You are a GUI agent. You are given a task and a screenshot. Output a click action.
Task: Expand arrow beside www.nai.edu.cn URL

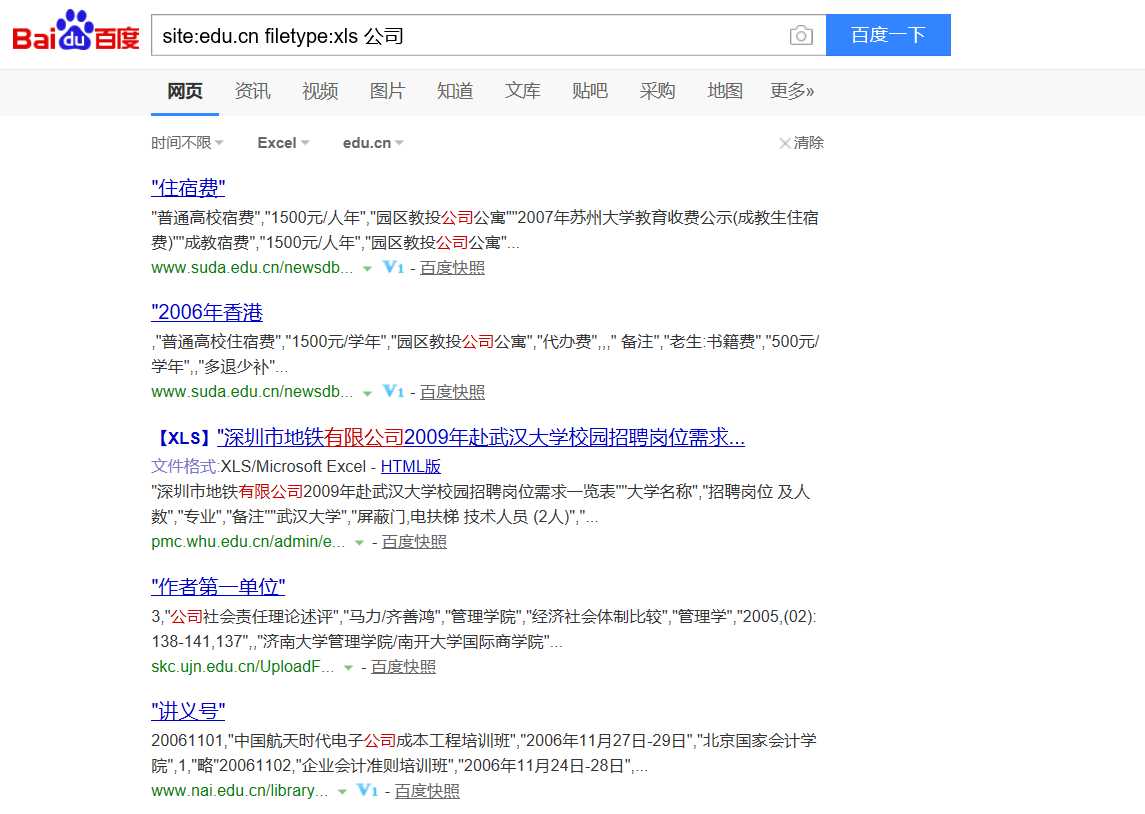(x=342, y=791)
